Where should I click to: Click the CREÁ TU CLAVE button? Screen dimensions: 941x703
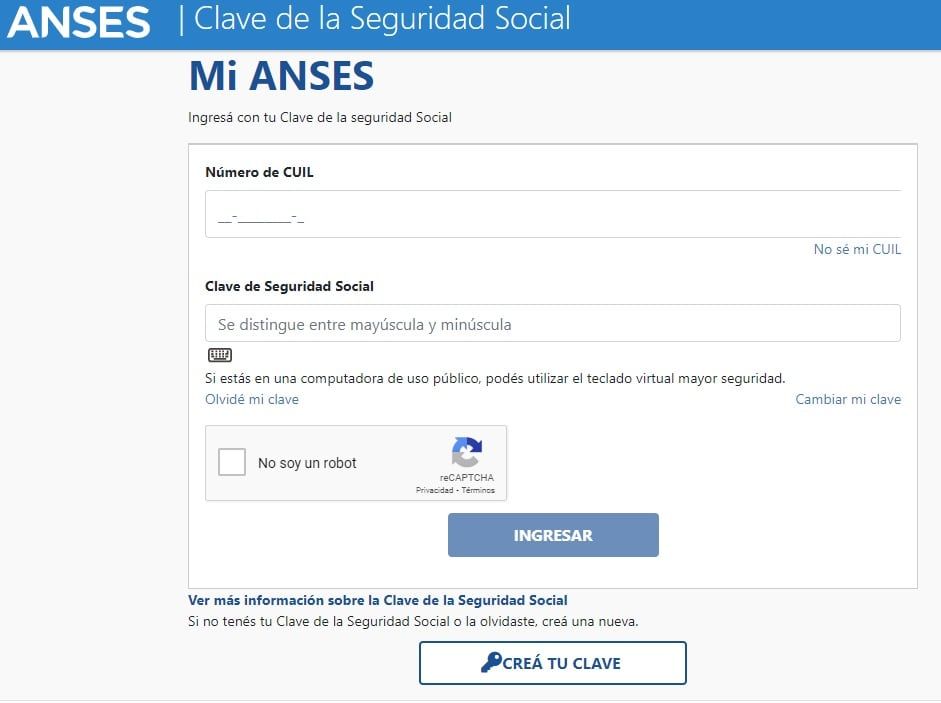[552, 662]
